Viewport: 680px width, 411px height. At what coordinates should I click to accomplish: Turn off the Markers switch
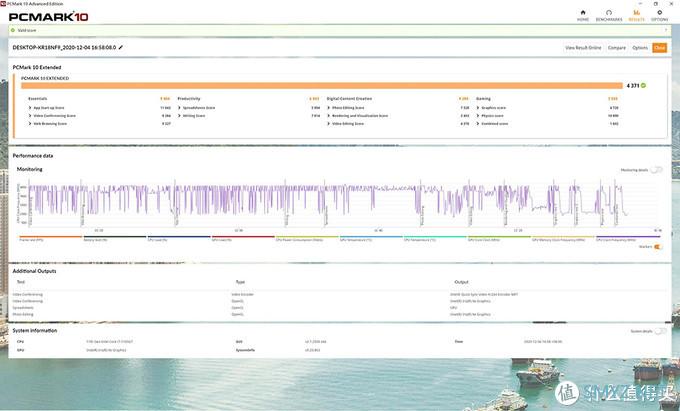tap(657, 247)
